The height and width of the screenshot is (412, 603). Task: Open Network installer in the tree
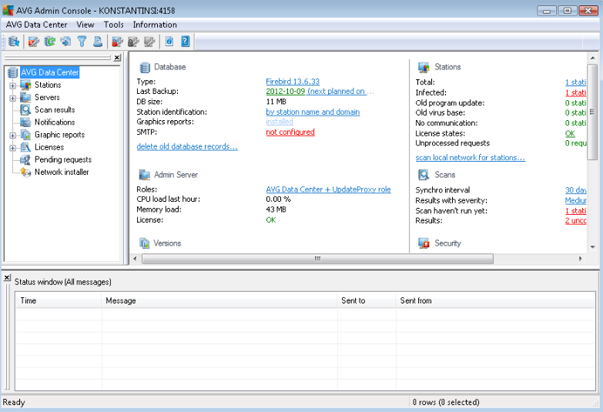click(62, 172)
